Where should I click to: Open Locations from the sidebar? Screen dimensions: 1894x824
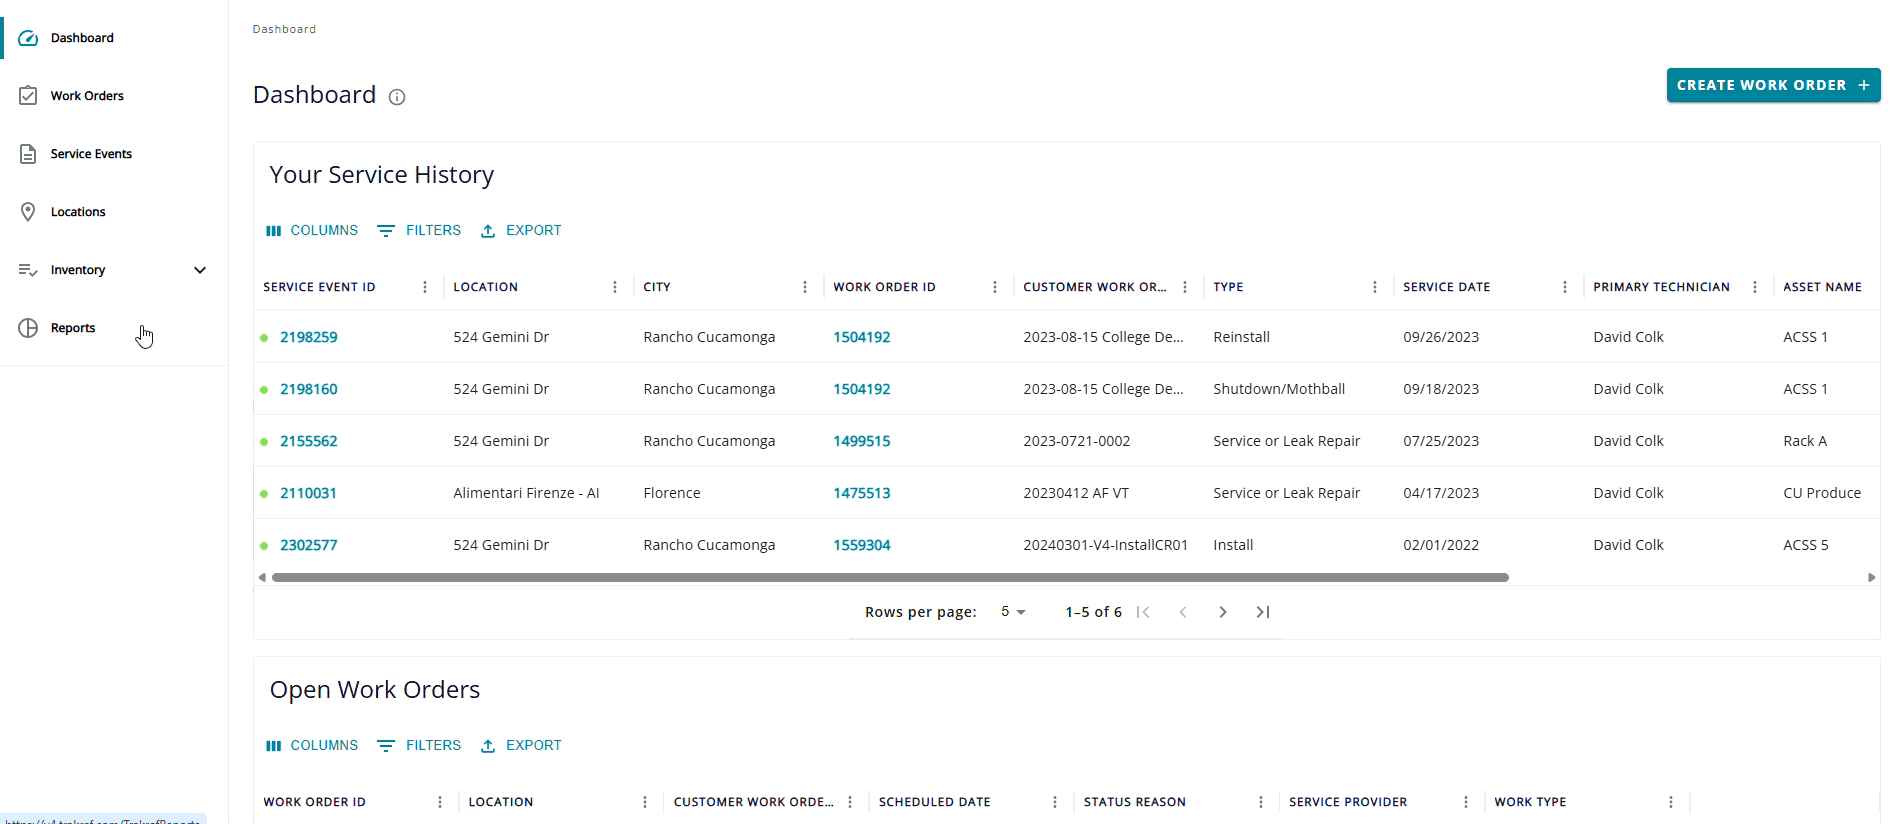pyautogui.click(x=114, y=212)
